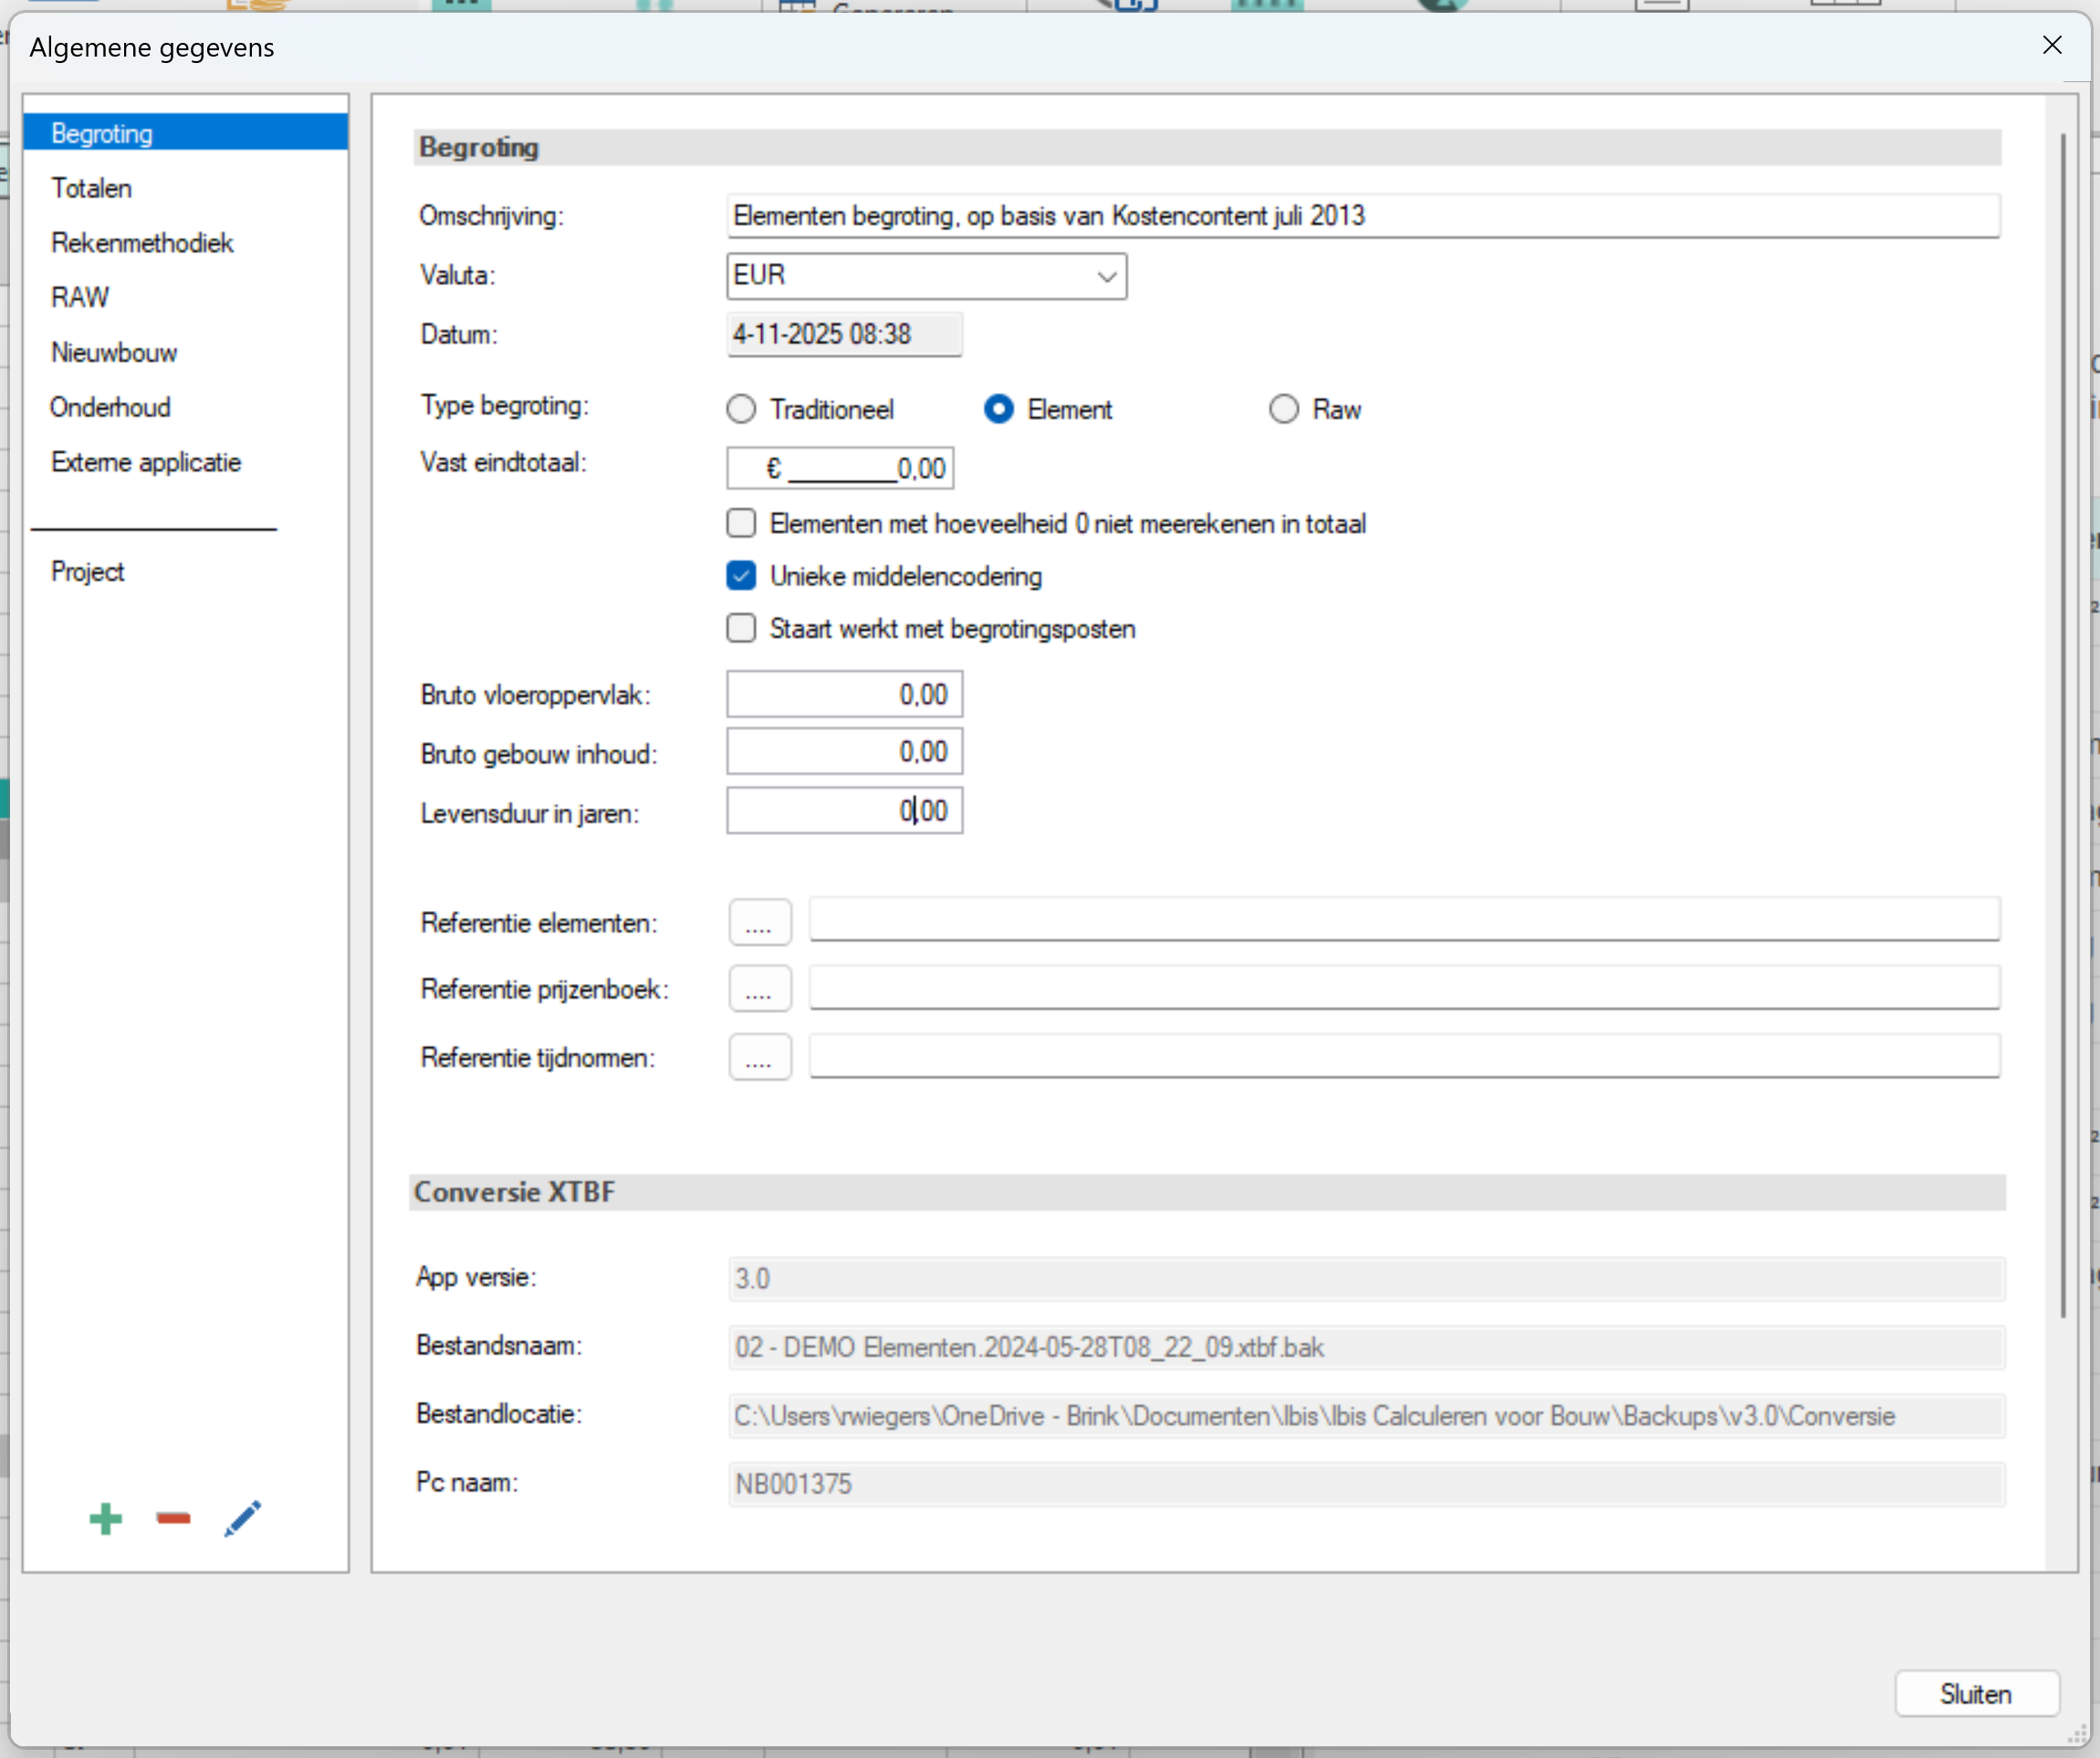
Task: Add a new item using the green plus icon
Action: point(104,1518)
